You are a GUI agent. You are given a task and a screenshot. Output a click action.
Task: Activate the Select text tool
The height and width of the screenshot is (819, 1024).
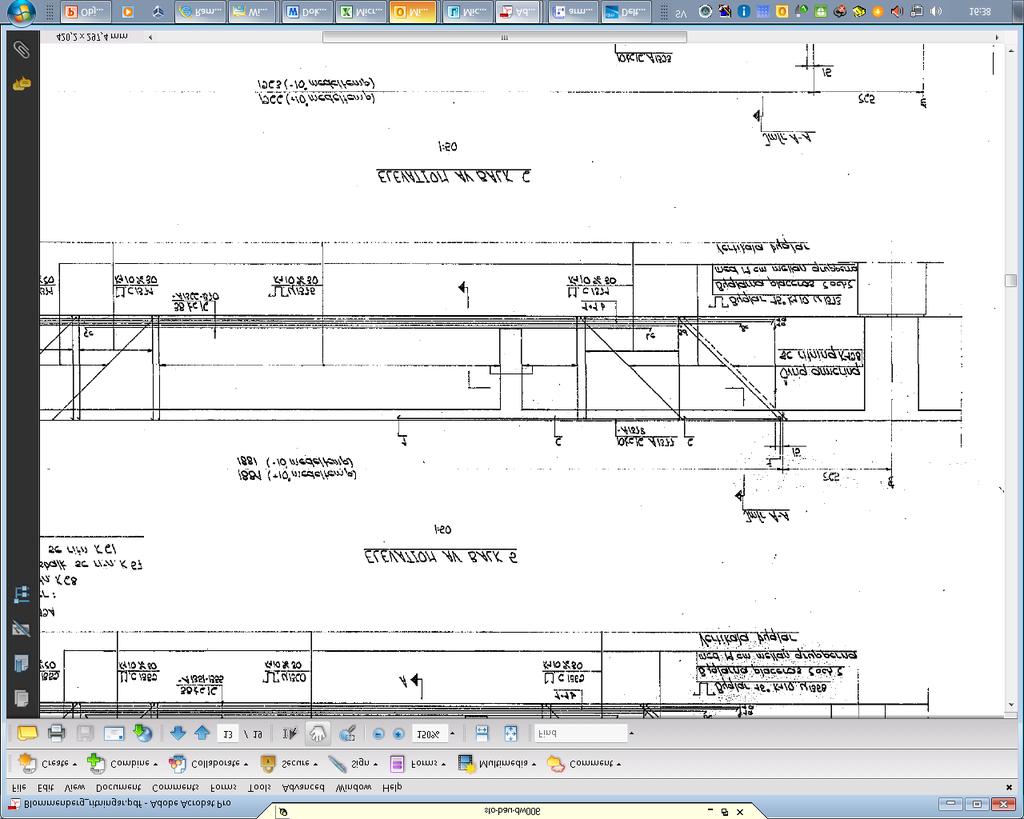[x=290, y=733]
